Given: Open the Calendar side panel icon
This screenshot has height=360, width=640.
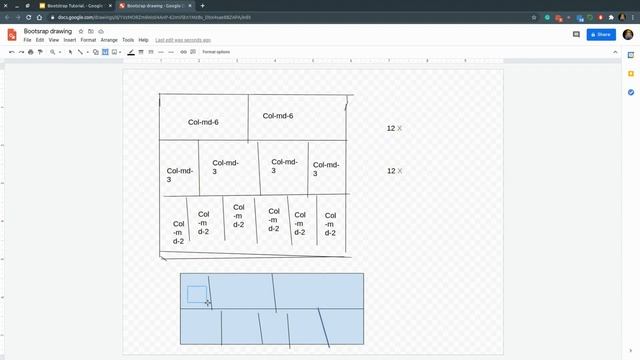Looking at the screenshot, I should pos(631,55).
